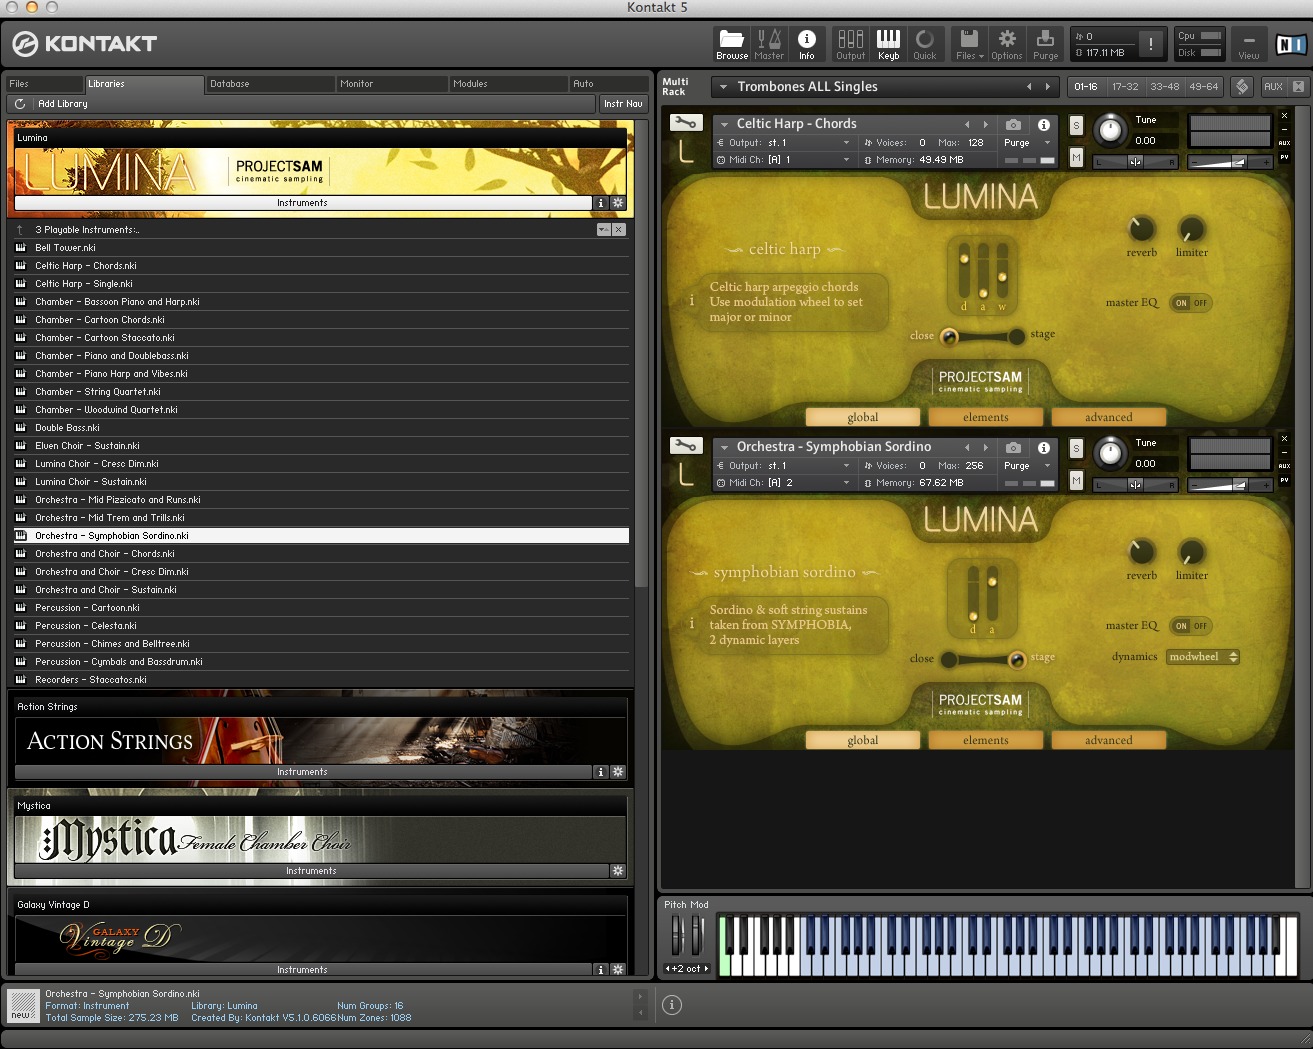Select rack page 17-32
Screen dimensions: 1313x1049
point(1125,87)
